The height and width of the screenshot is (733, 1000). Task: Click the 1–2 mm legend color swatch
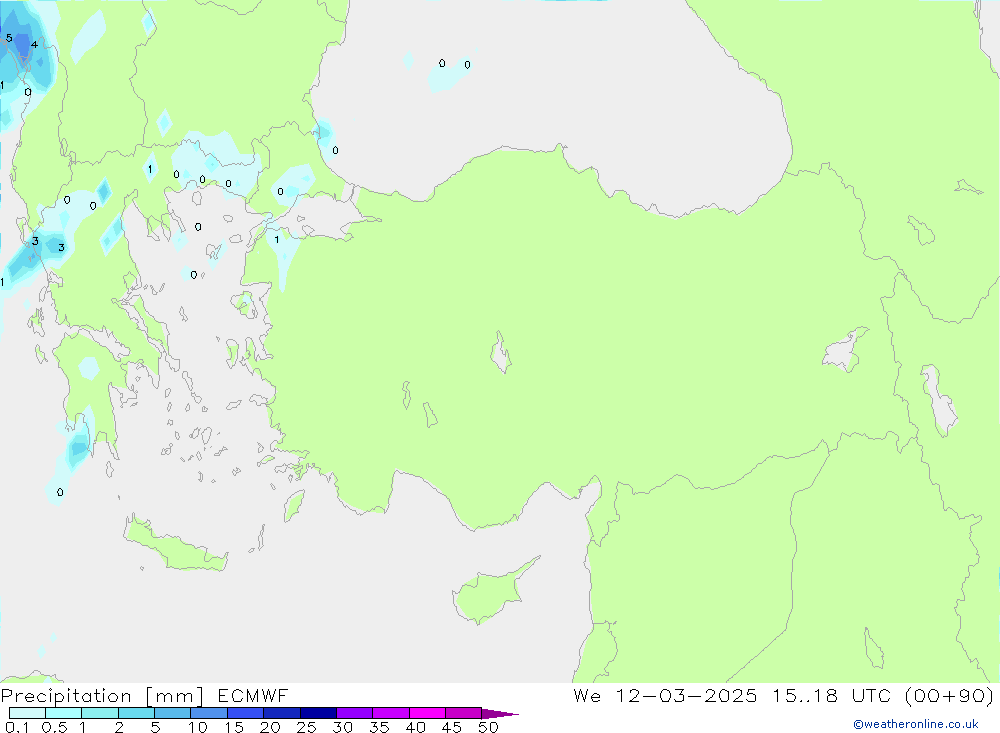pyautogui.click(x=99, y=713)
